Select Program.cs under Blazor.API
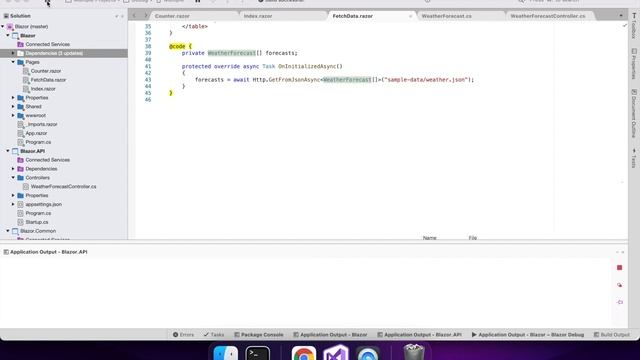The height and width of the screenshot is (360, 640). pyautogui.click(x=38, y=213)
